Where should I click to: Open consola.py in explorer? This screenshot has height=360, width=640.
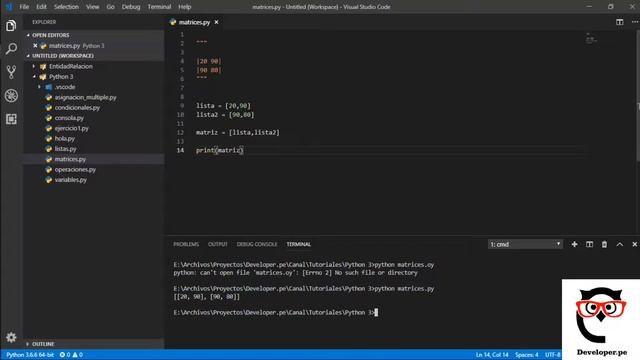point(69,118)
